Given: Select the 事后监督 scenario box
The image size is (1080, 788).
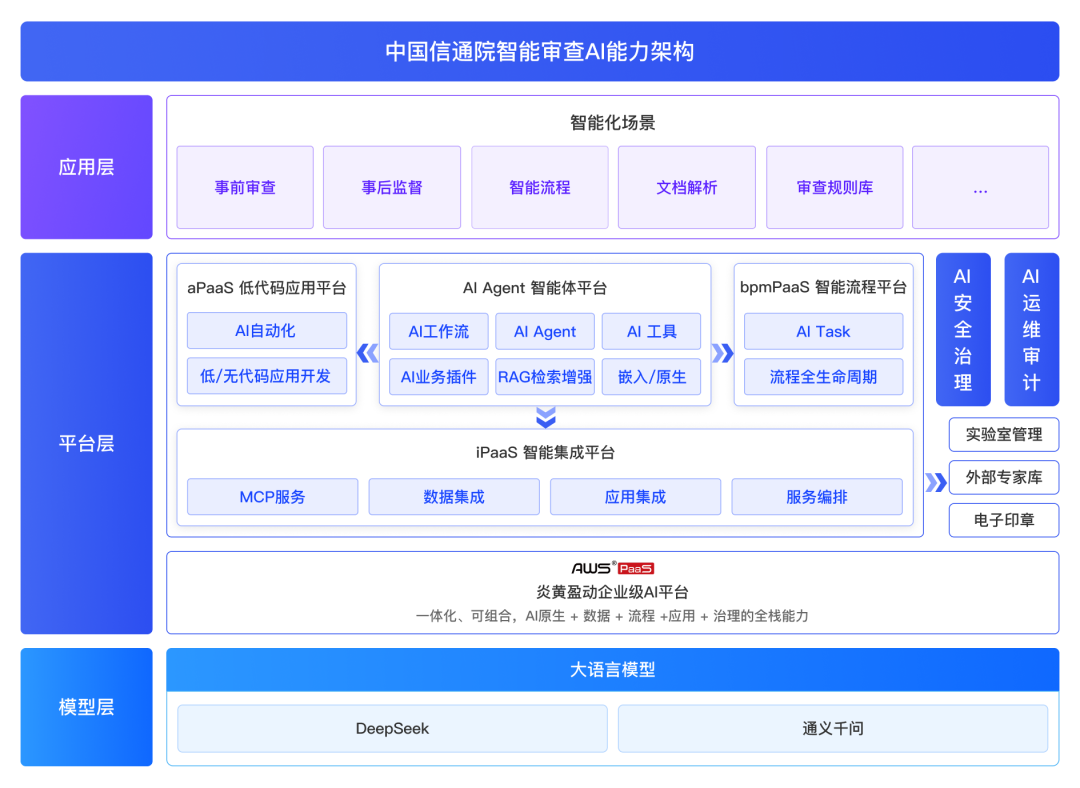Looking at the screenshot, I should [392, 188].
